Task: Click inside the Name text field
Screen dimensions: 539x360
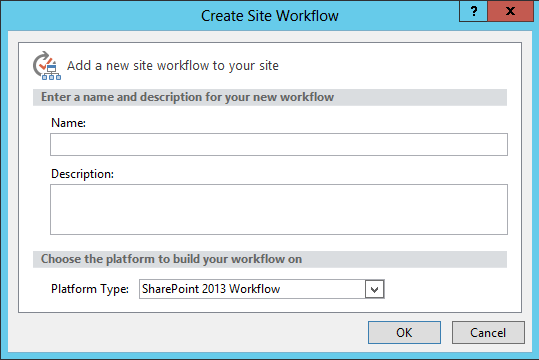Action: coord(279,144)
